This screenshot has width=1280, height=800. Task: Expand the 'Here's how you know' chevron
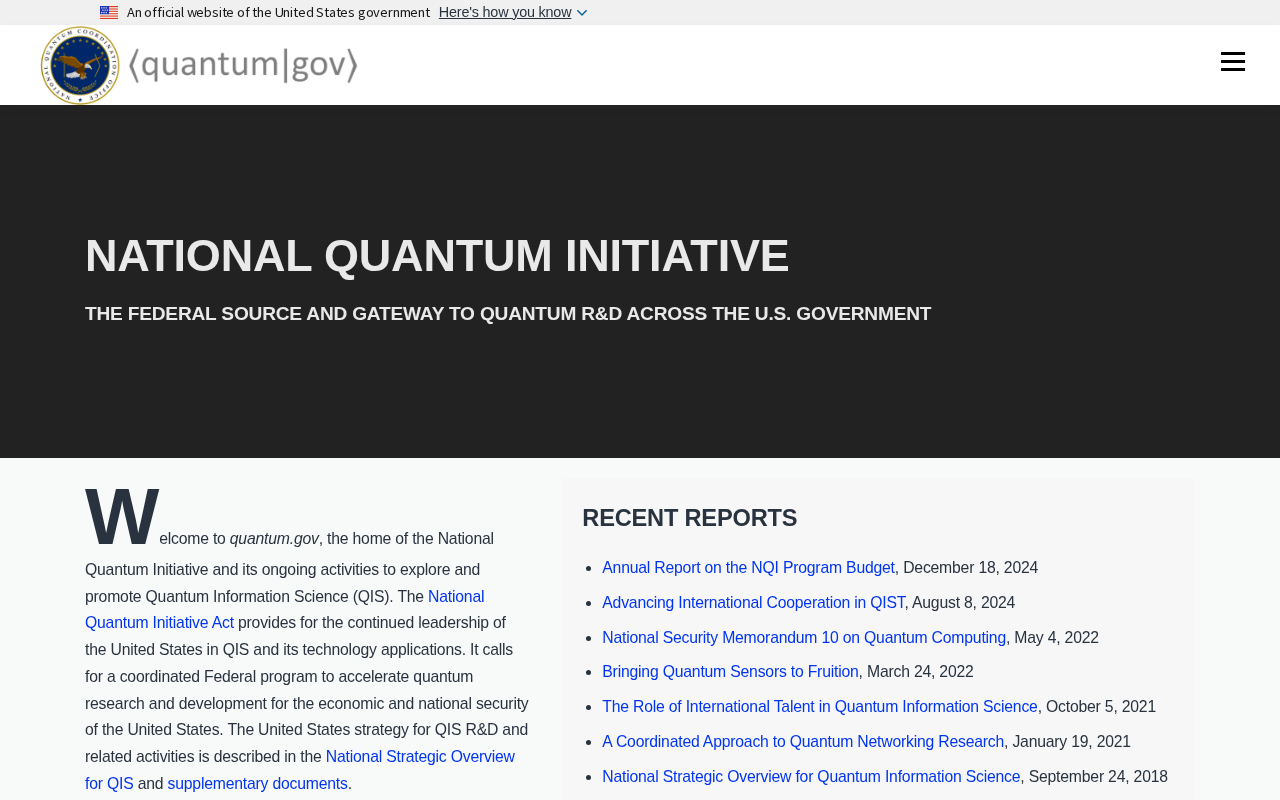click(x=582, y=13)
